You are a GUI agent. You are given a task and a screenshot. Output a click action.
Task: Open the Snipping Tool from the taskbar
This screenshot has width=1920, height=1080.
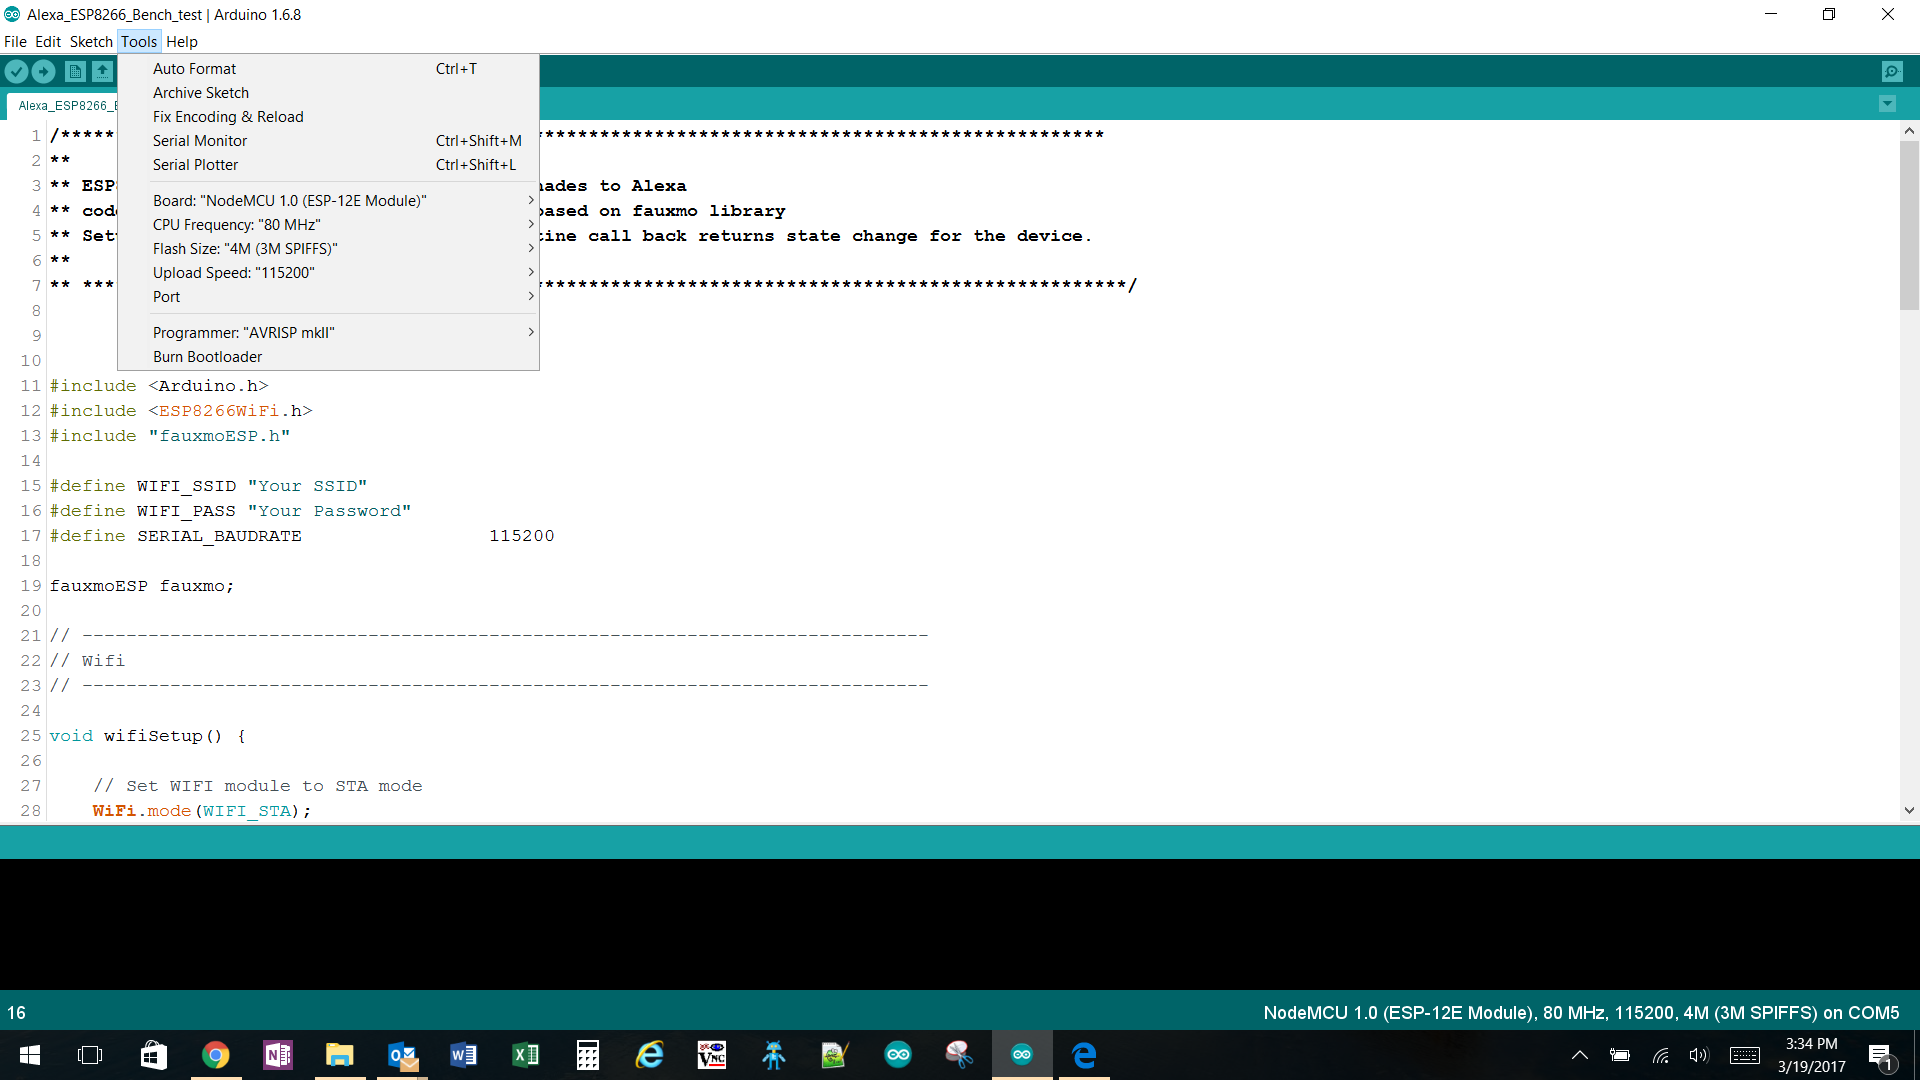pyautogui.click(x=959, y=1054)
